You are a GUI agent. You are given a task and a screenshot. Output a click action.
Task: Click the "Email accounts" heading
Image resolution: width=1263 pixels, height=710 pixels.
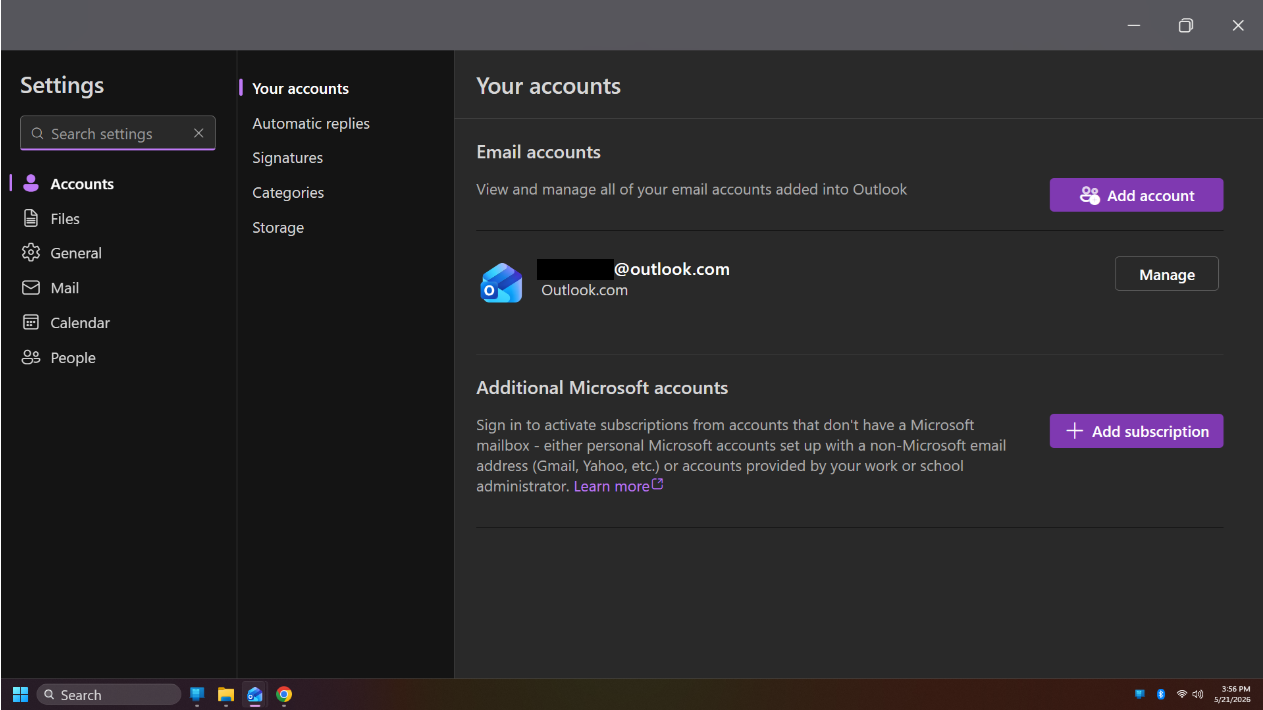tap(538, 152)
